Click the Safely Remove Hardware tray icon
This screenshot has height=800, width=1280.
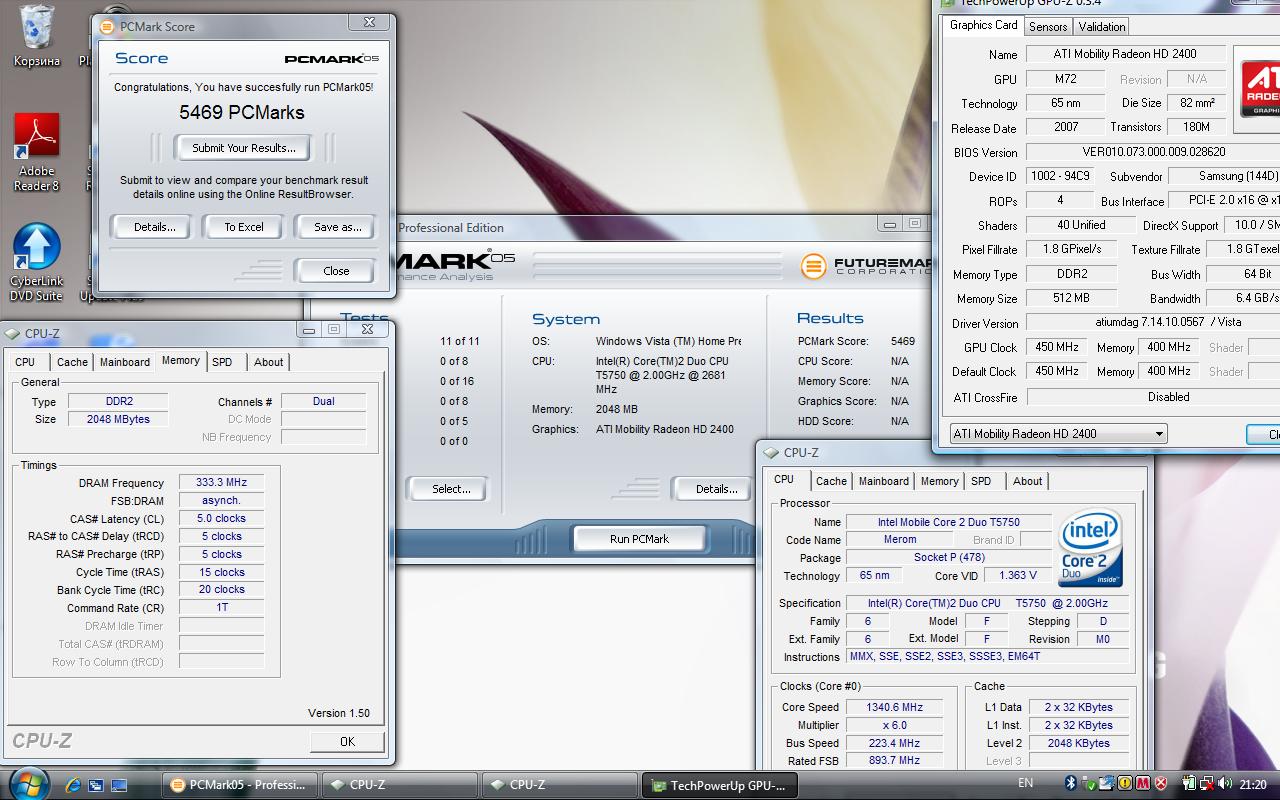click(1088, 784)
